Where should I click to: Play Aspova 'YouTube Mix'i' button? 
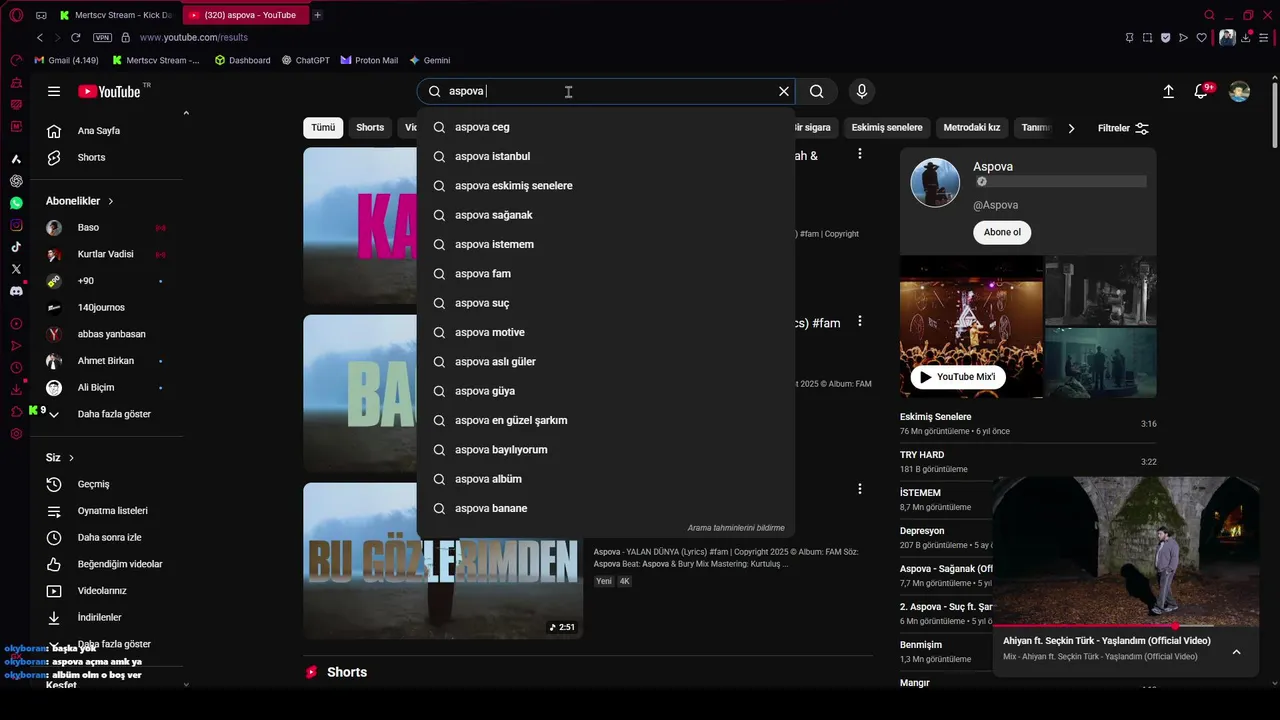pyautogui.click(x=958, y=377)
